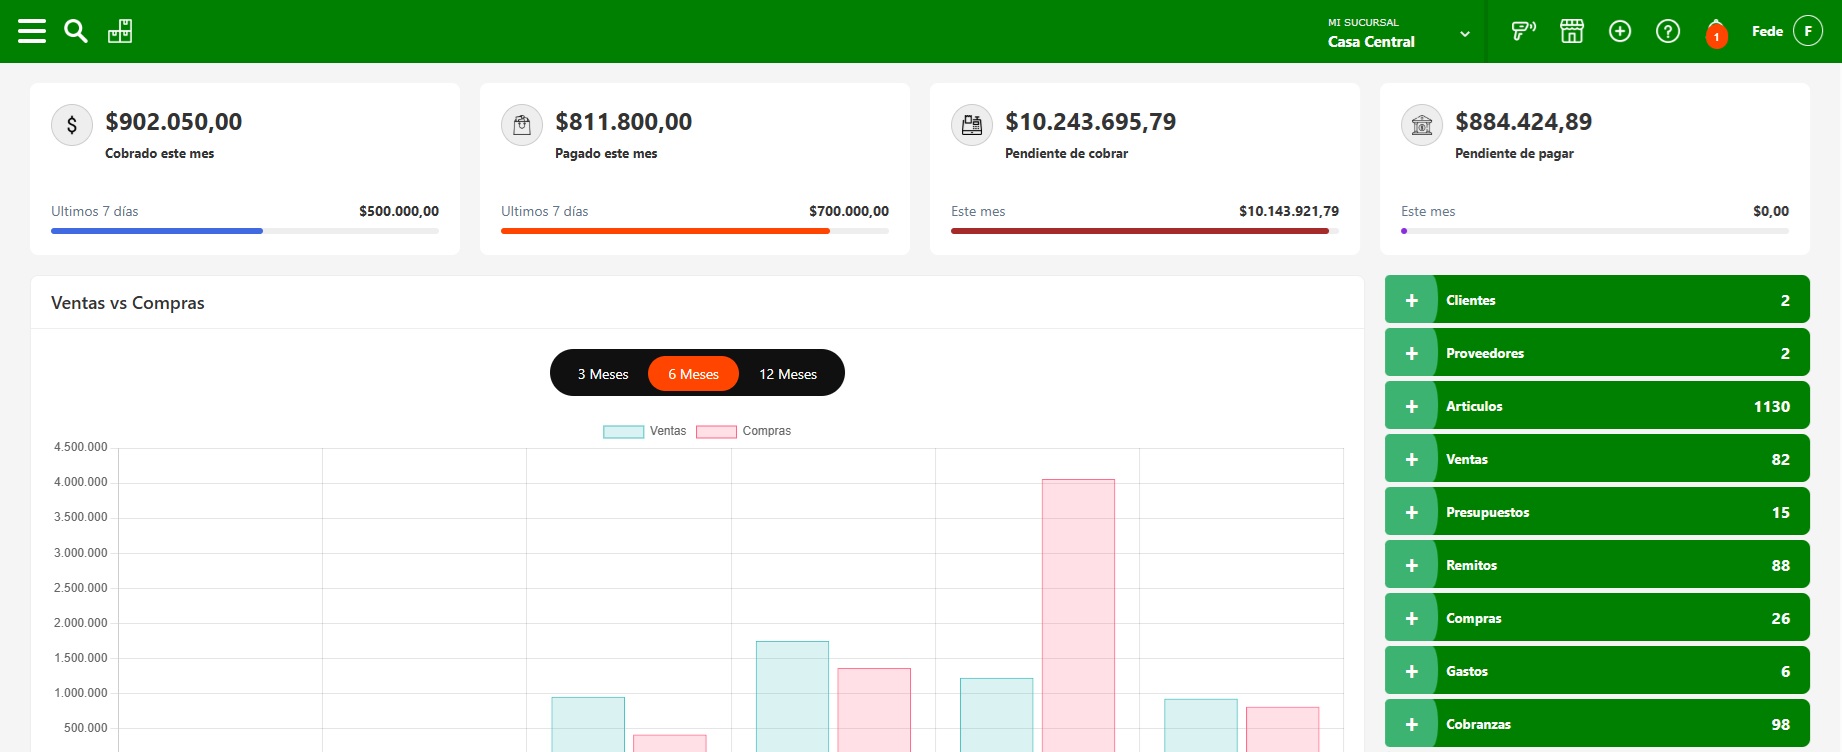Switch chart to 12 Meses
Viewport: 1842px width, 752px height.
point(788,374)
